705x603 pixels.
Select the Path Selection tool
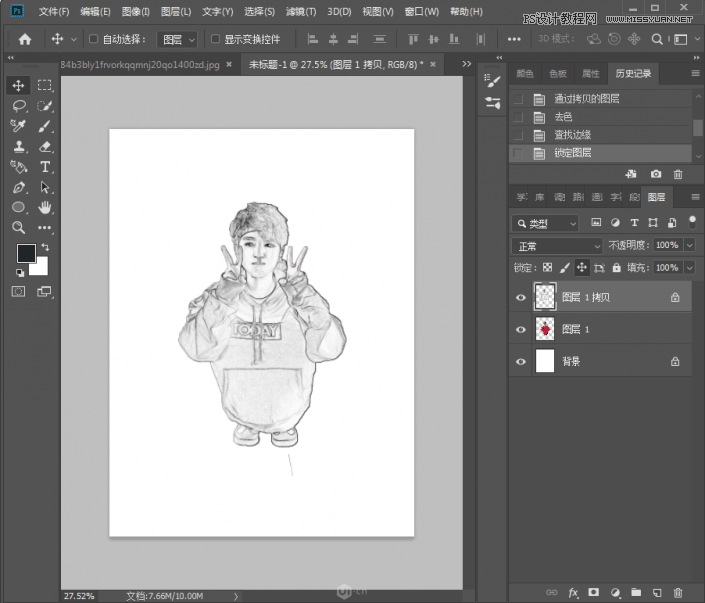click(x=44, y=187)
